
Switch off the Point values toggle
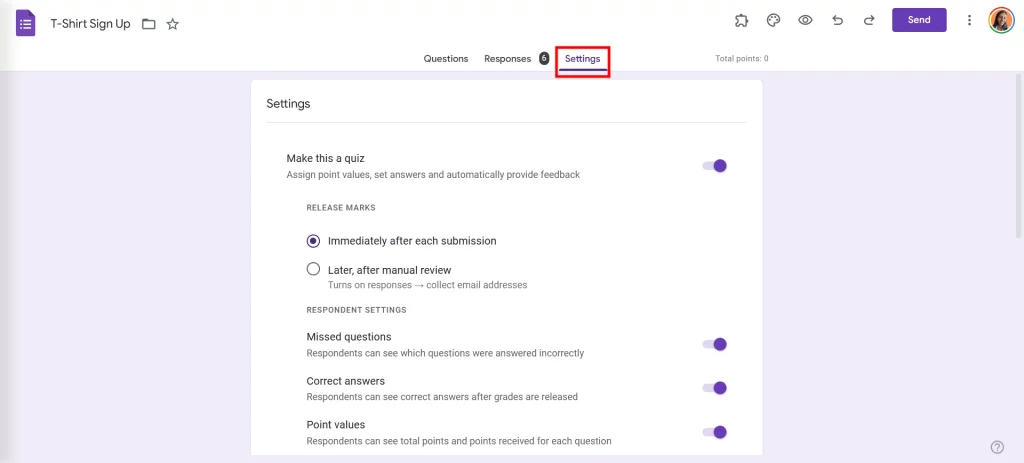coord(714,432)
